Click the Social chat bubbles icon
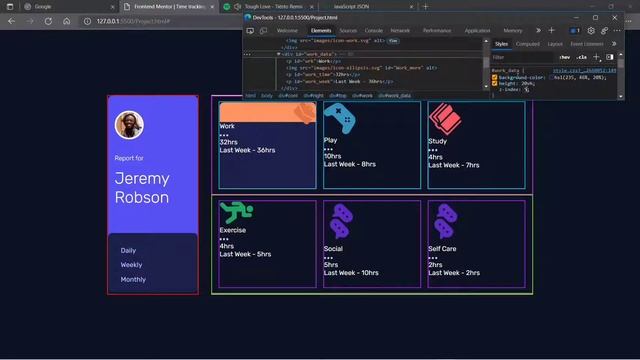 [x=342, y=222]
